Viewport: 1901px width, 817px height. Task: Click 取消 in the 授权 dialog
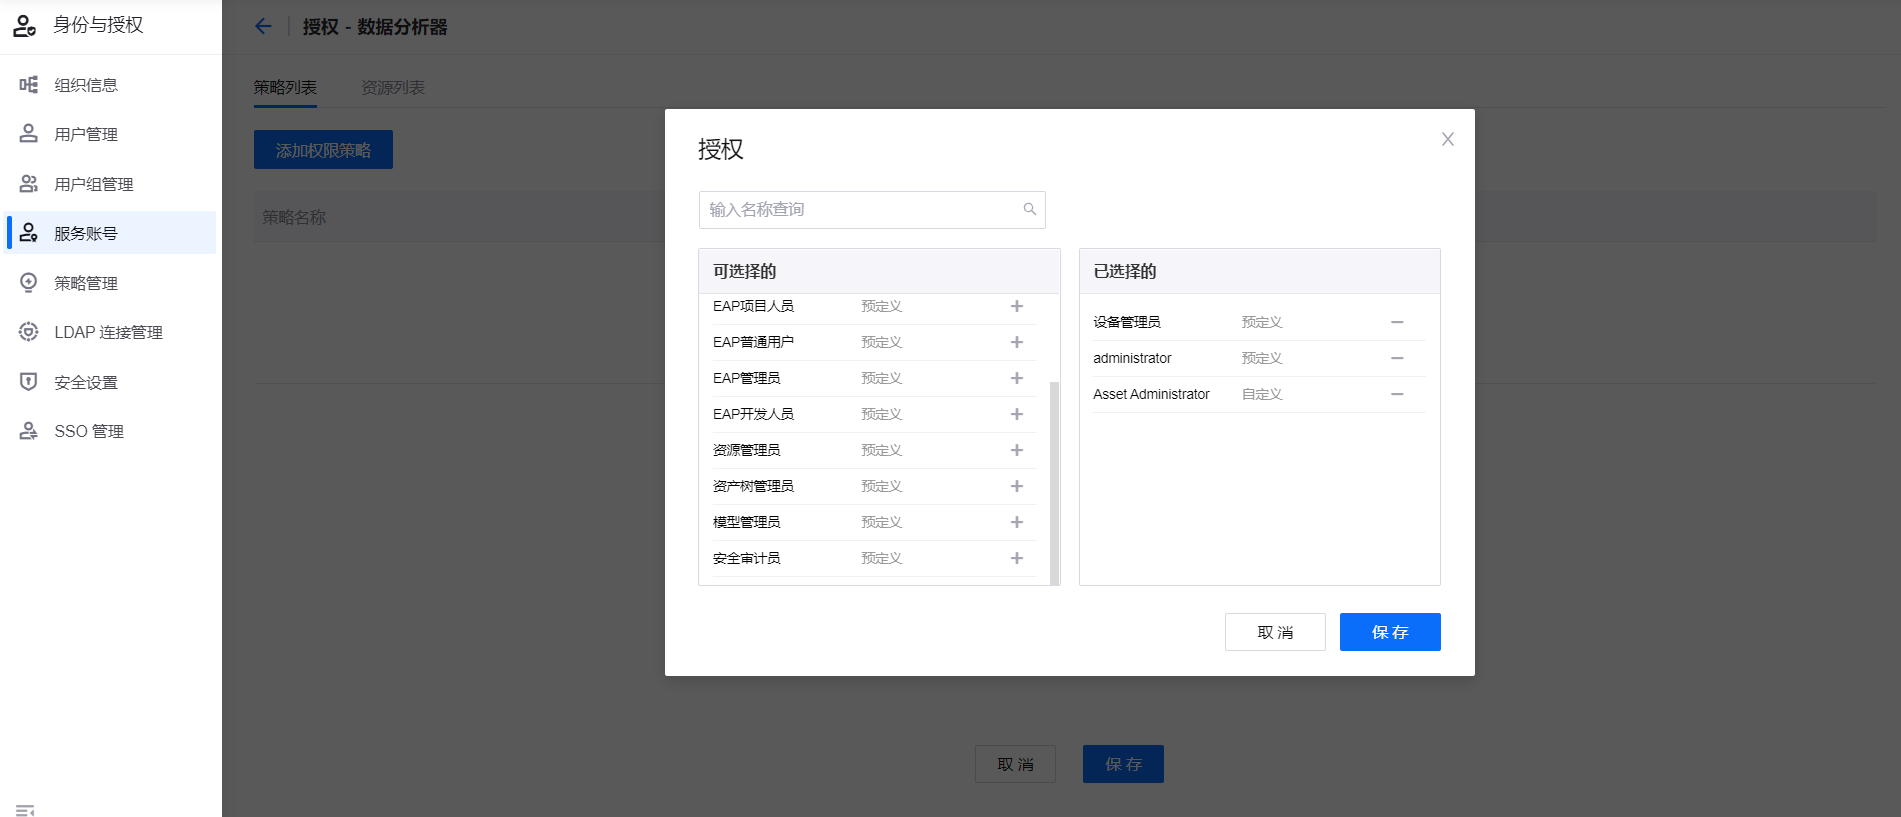coord(1275,632)
